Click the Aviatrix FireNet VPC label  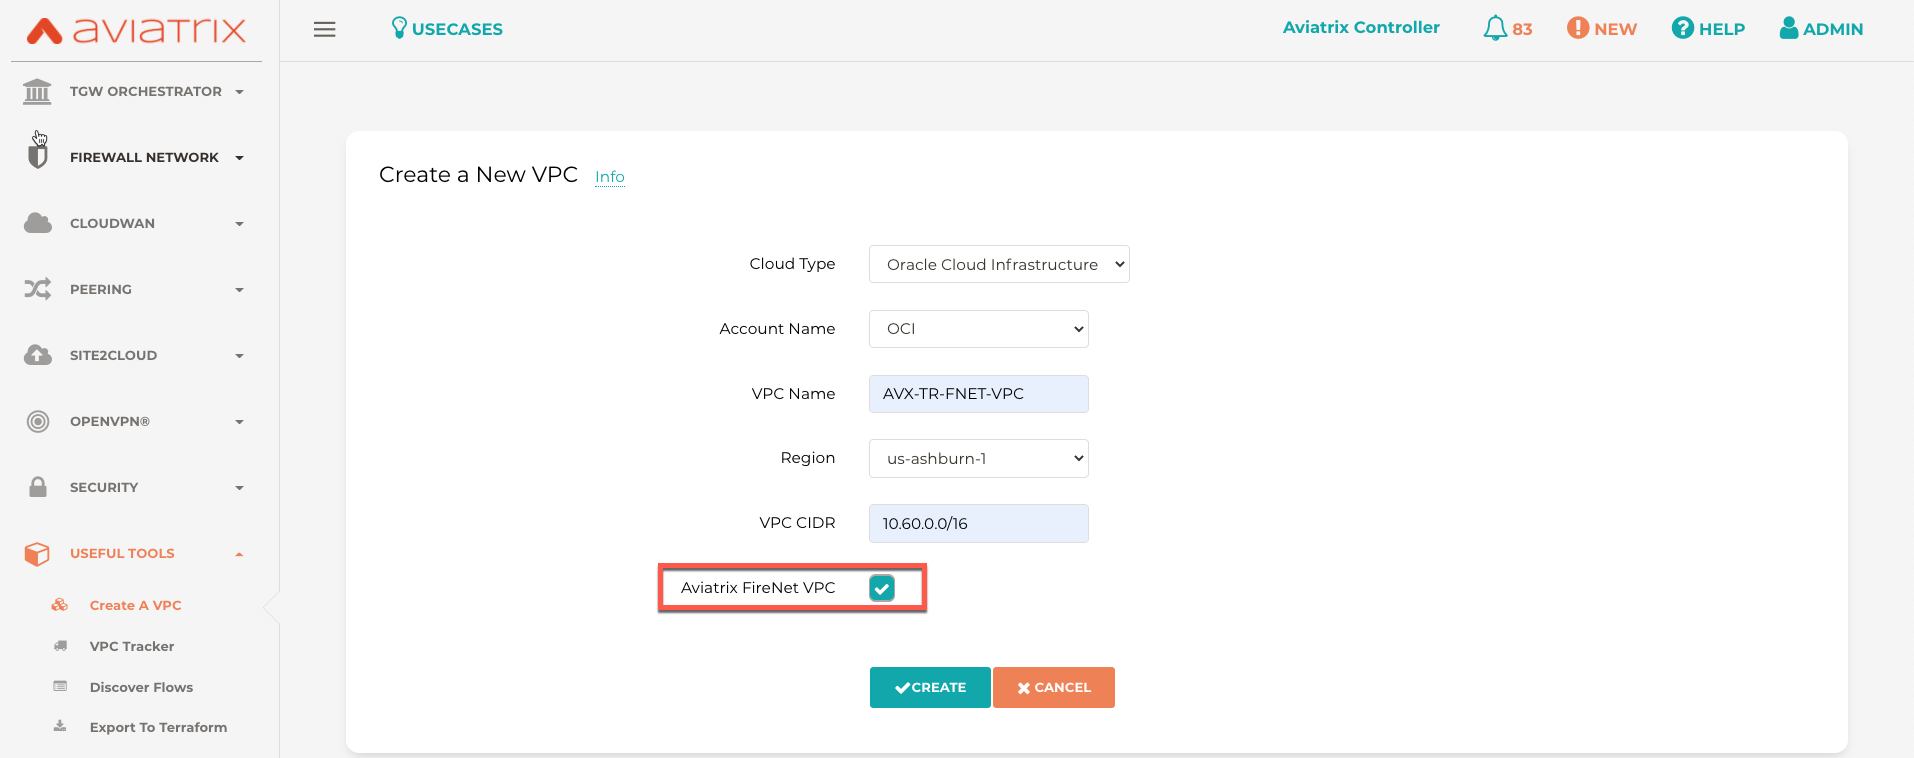(x=758, y=588)
